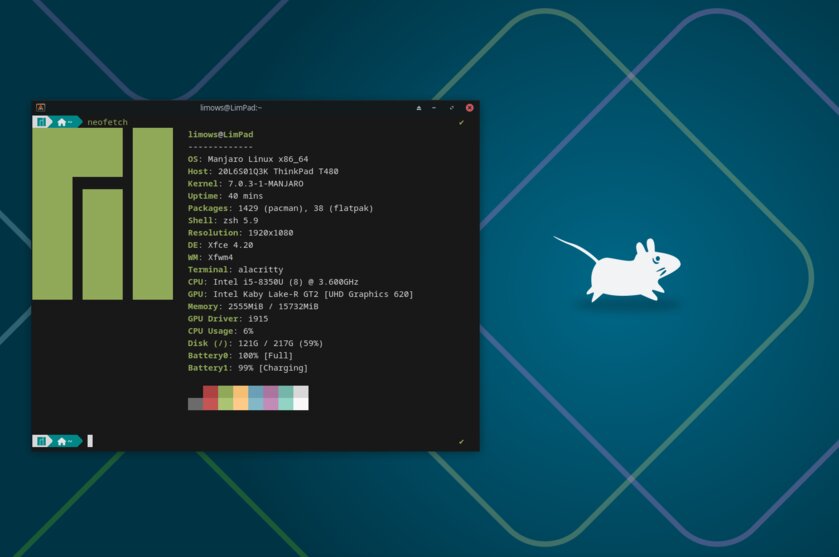Click the neofetch command text
This screenshot has width=839, height=557.
(x=108, y=122)
